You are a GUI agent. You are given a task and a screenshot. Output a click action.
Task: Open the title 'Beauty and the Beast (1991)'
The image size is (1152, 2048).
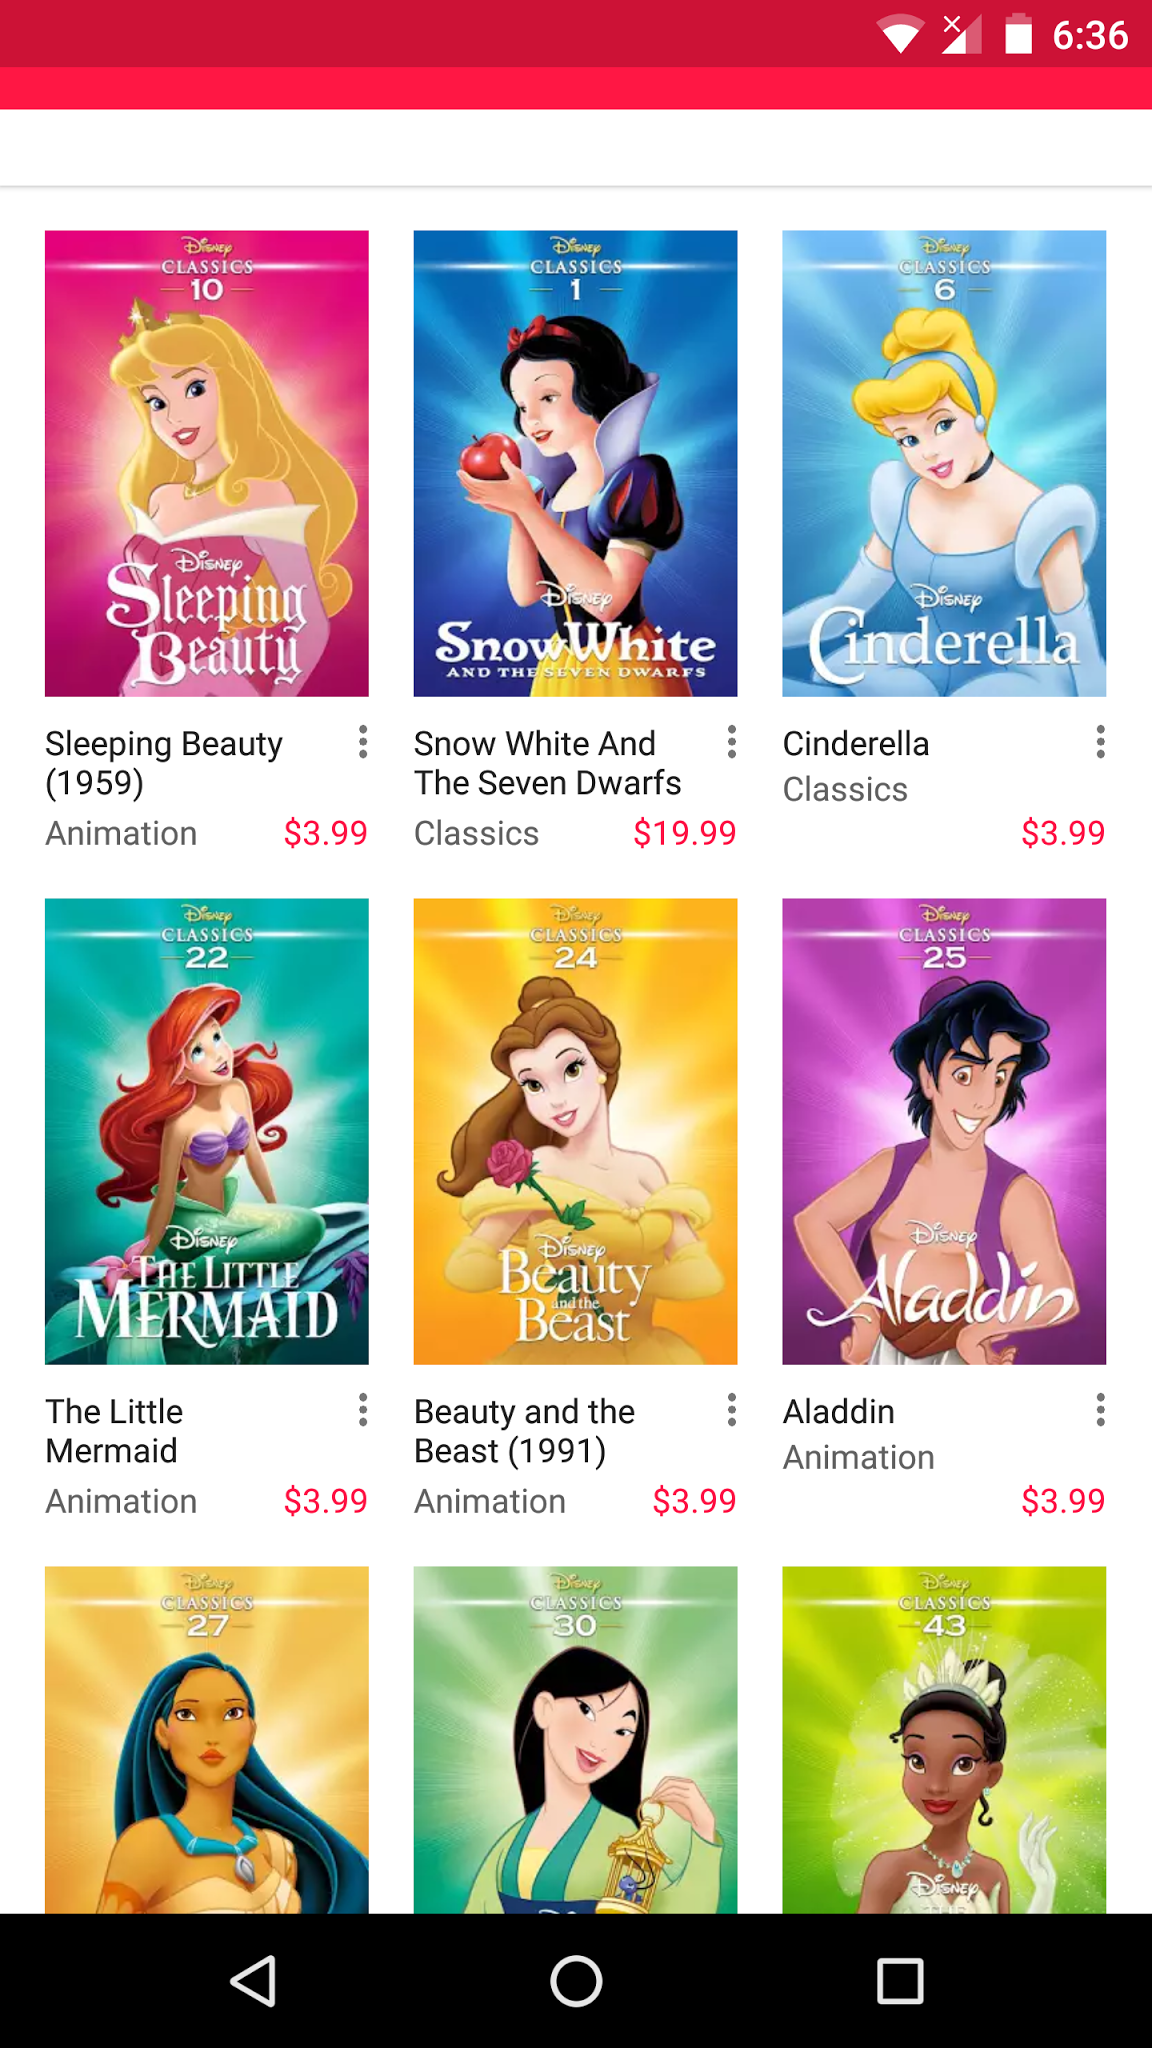click(525, 1431)
